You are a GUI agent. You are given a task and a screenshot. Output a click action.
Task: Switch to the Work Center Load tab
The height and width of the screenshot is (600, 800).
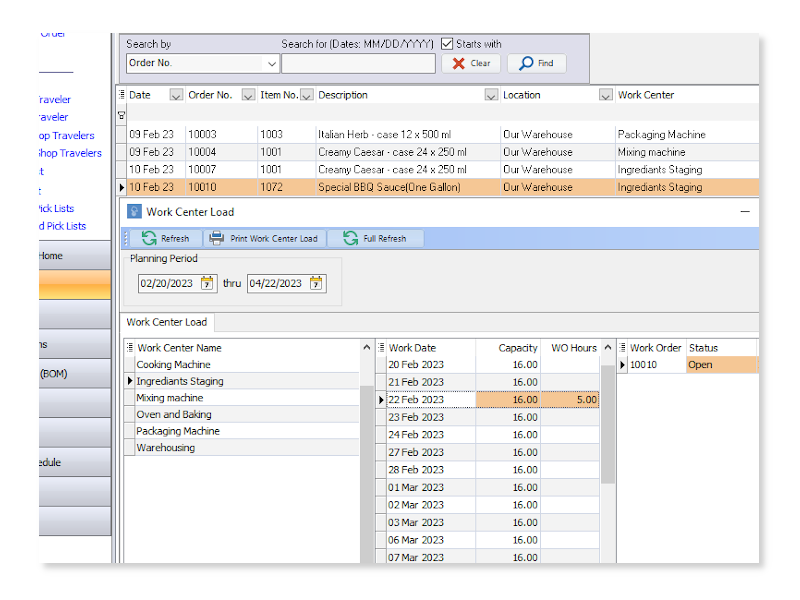[166, 322]
